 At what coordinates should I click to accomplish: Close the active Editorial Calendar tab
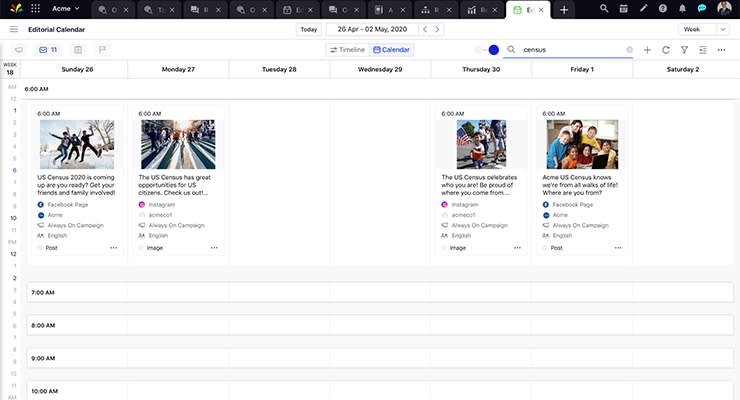tap(541, 10)
